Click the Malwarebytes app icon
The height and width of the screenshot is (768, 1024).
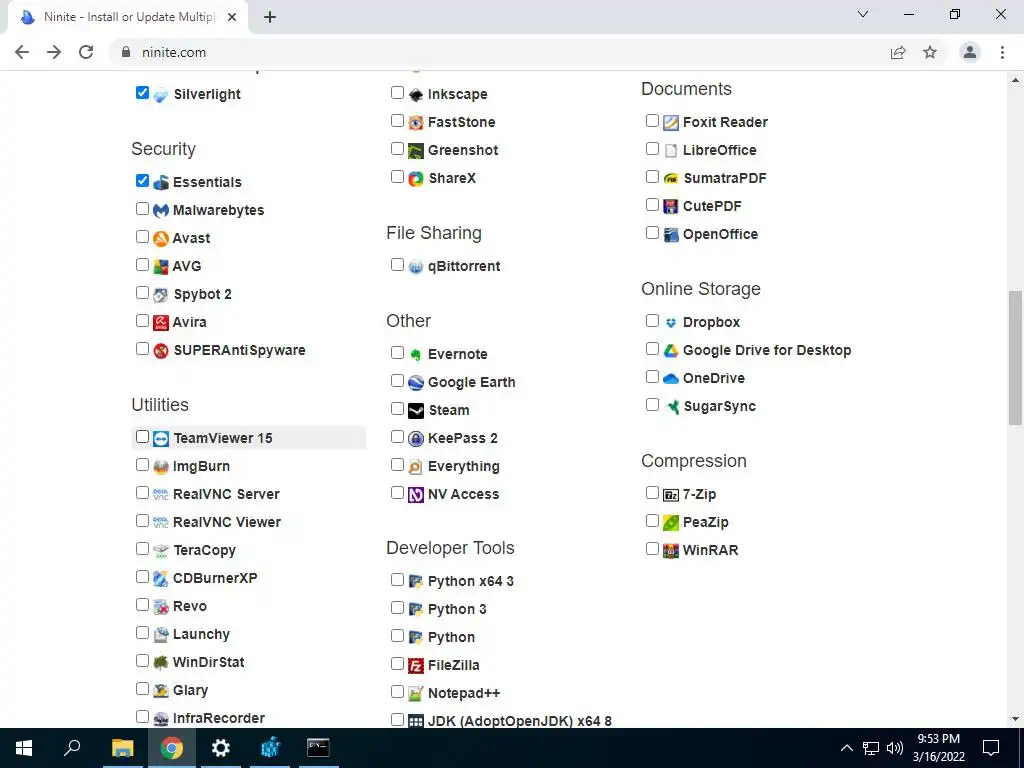pos(161,210)
